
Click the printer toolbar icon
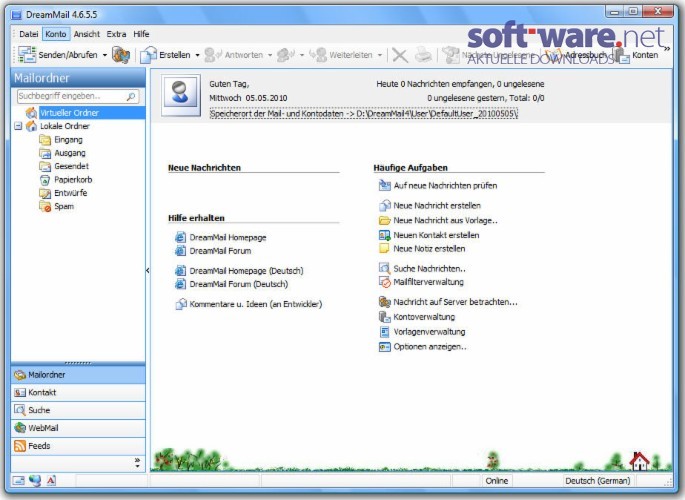[x=423, y=55]
